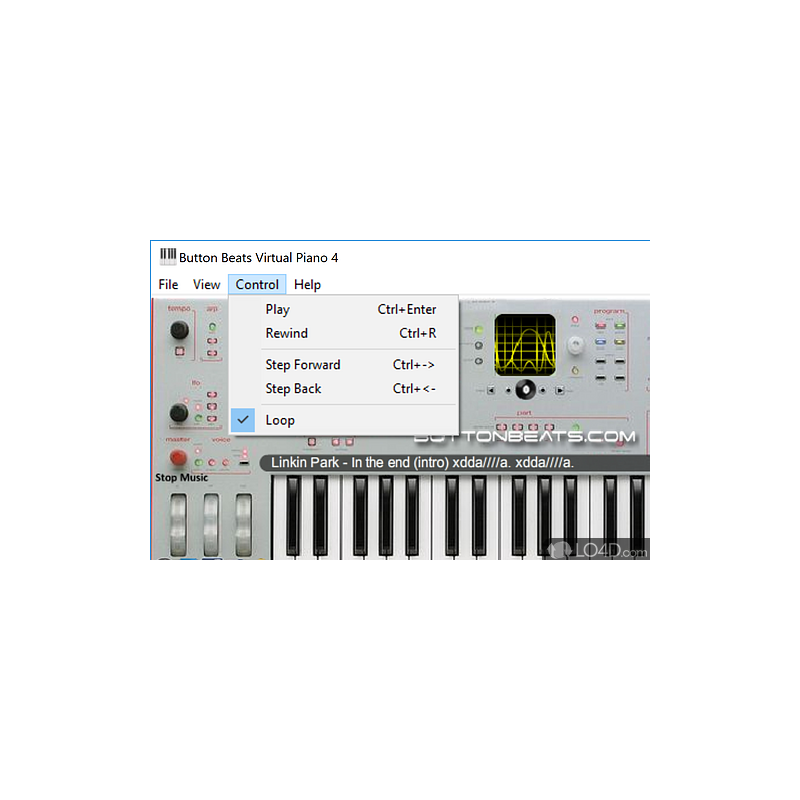Uncheck the Loop option

click(344, 420)
